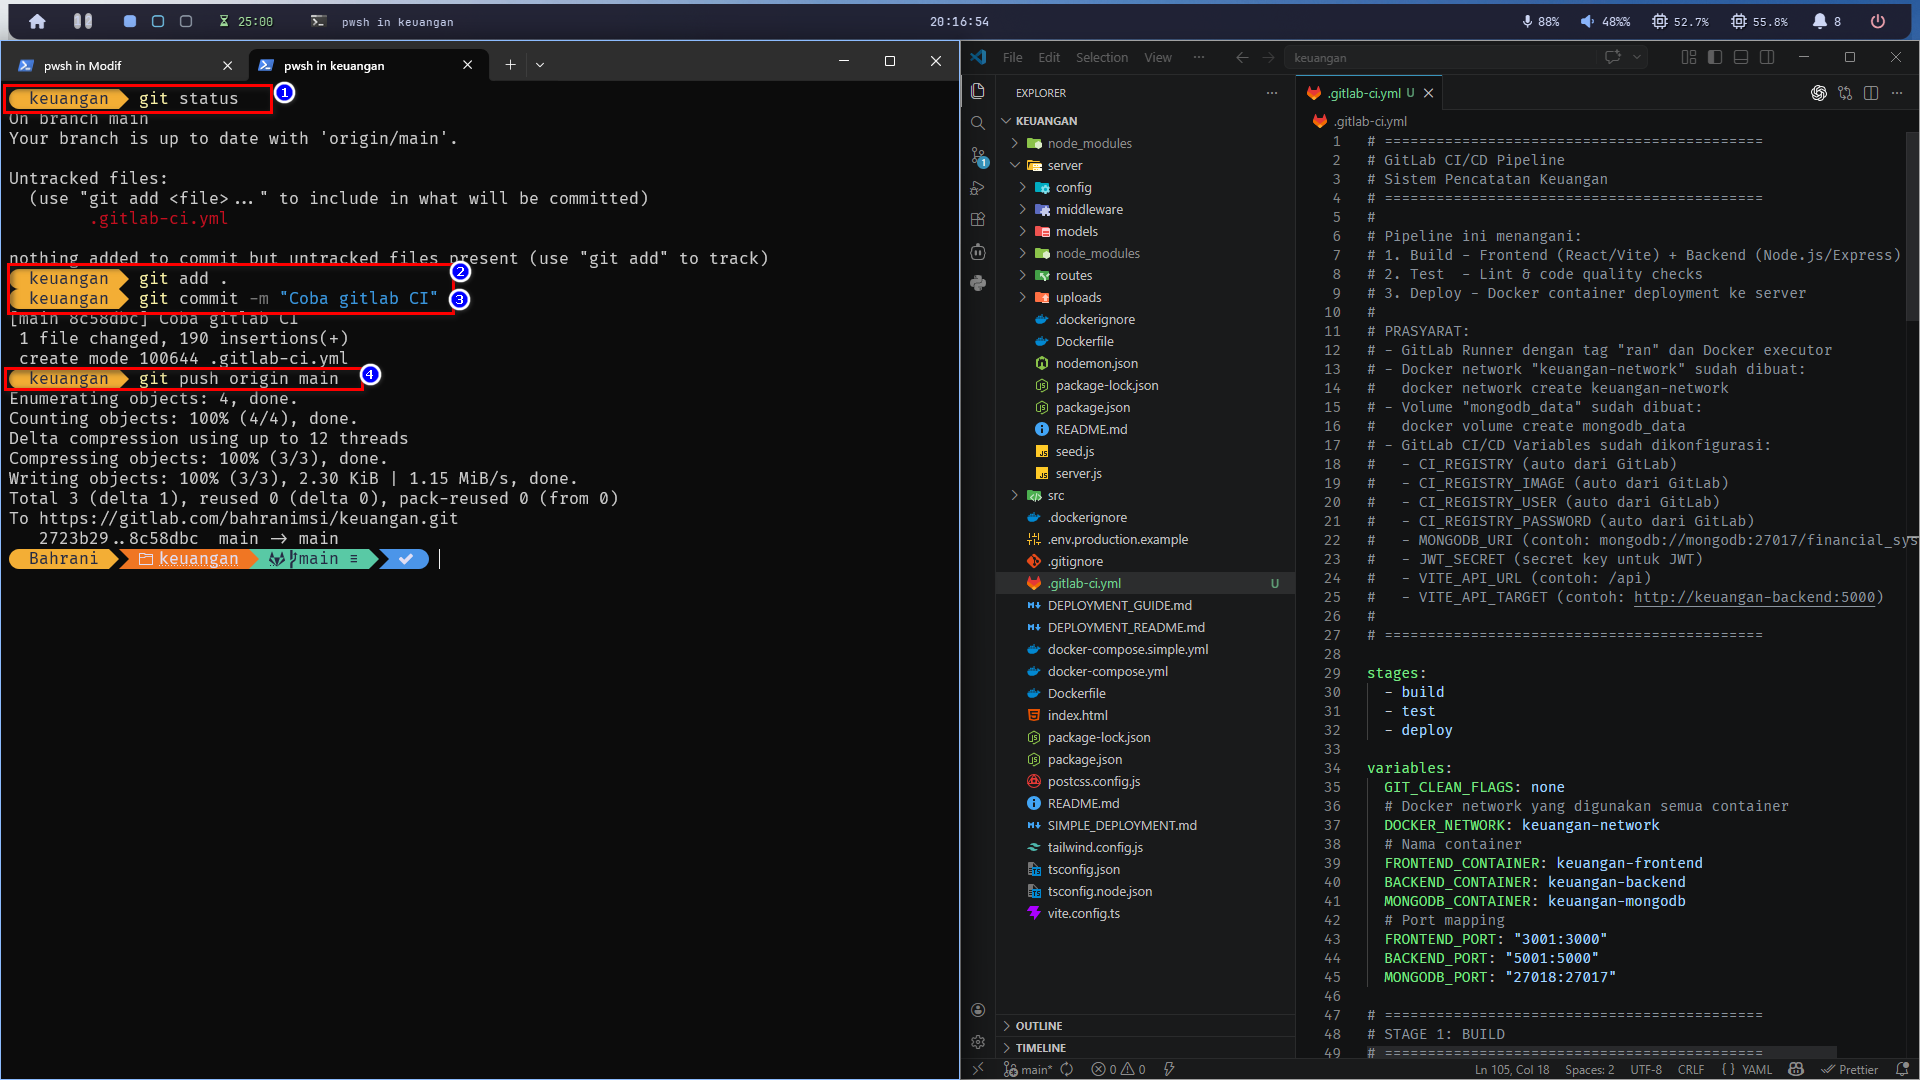Open the Python view icon in activity bar
The image size is (1920, 1080).
coord(978,283)
